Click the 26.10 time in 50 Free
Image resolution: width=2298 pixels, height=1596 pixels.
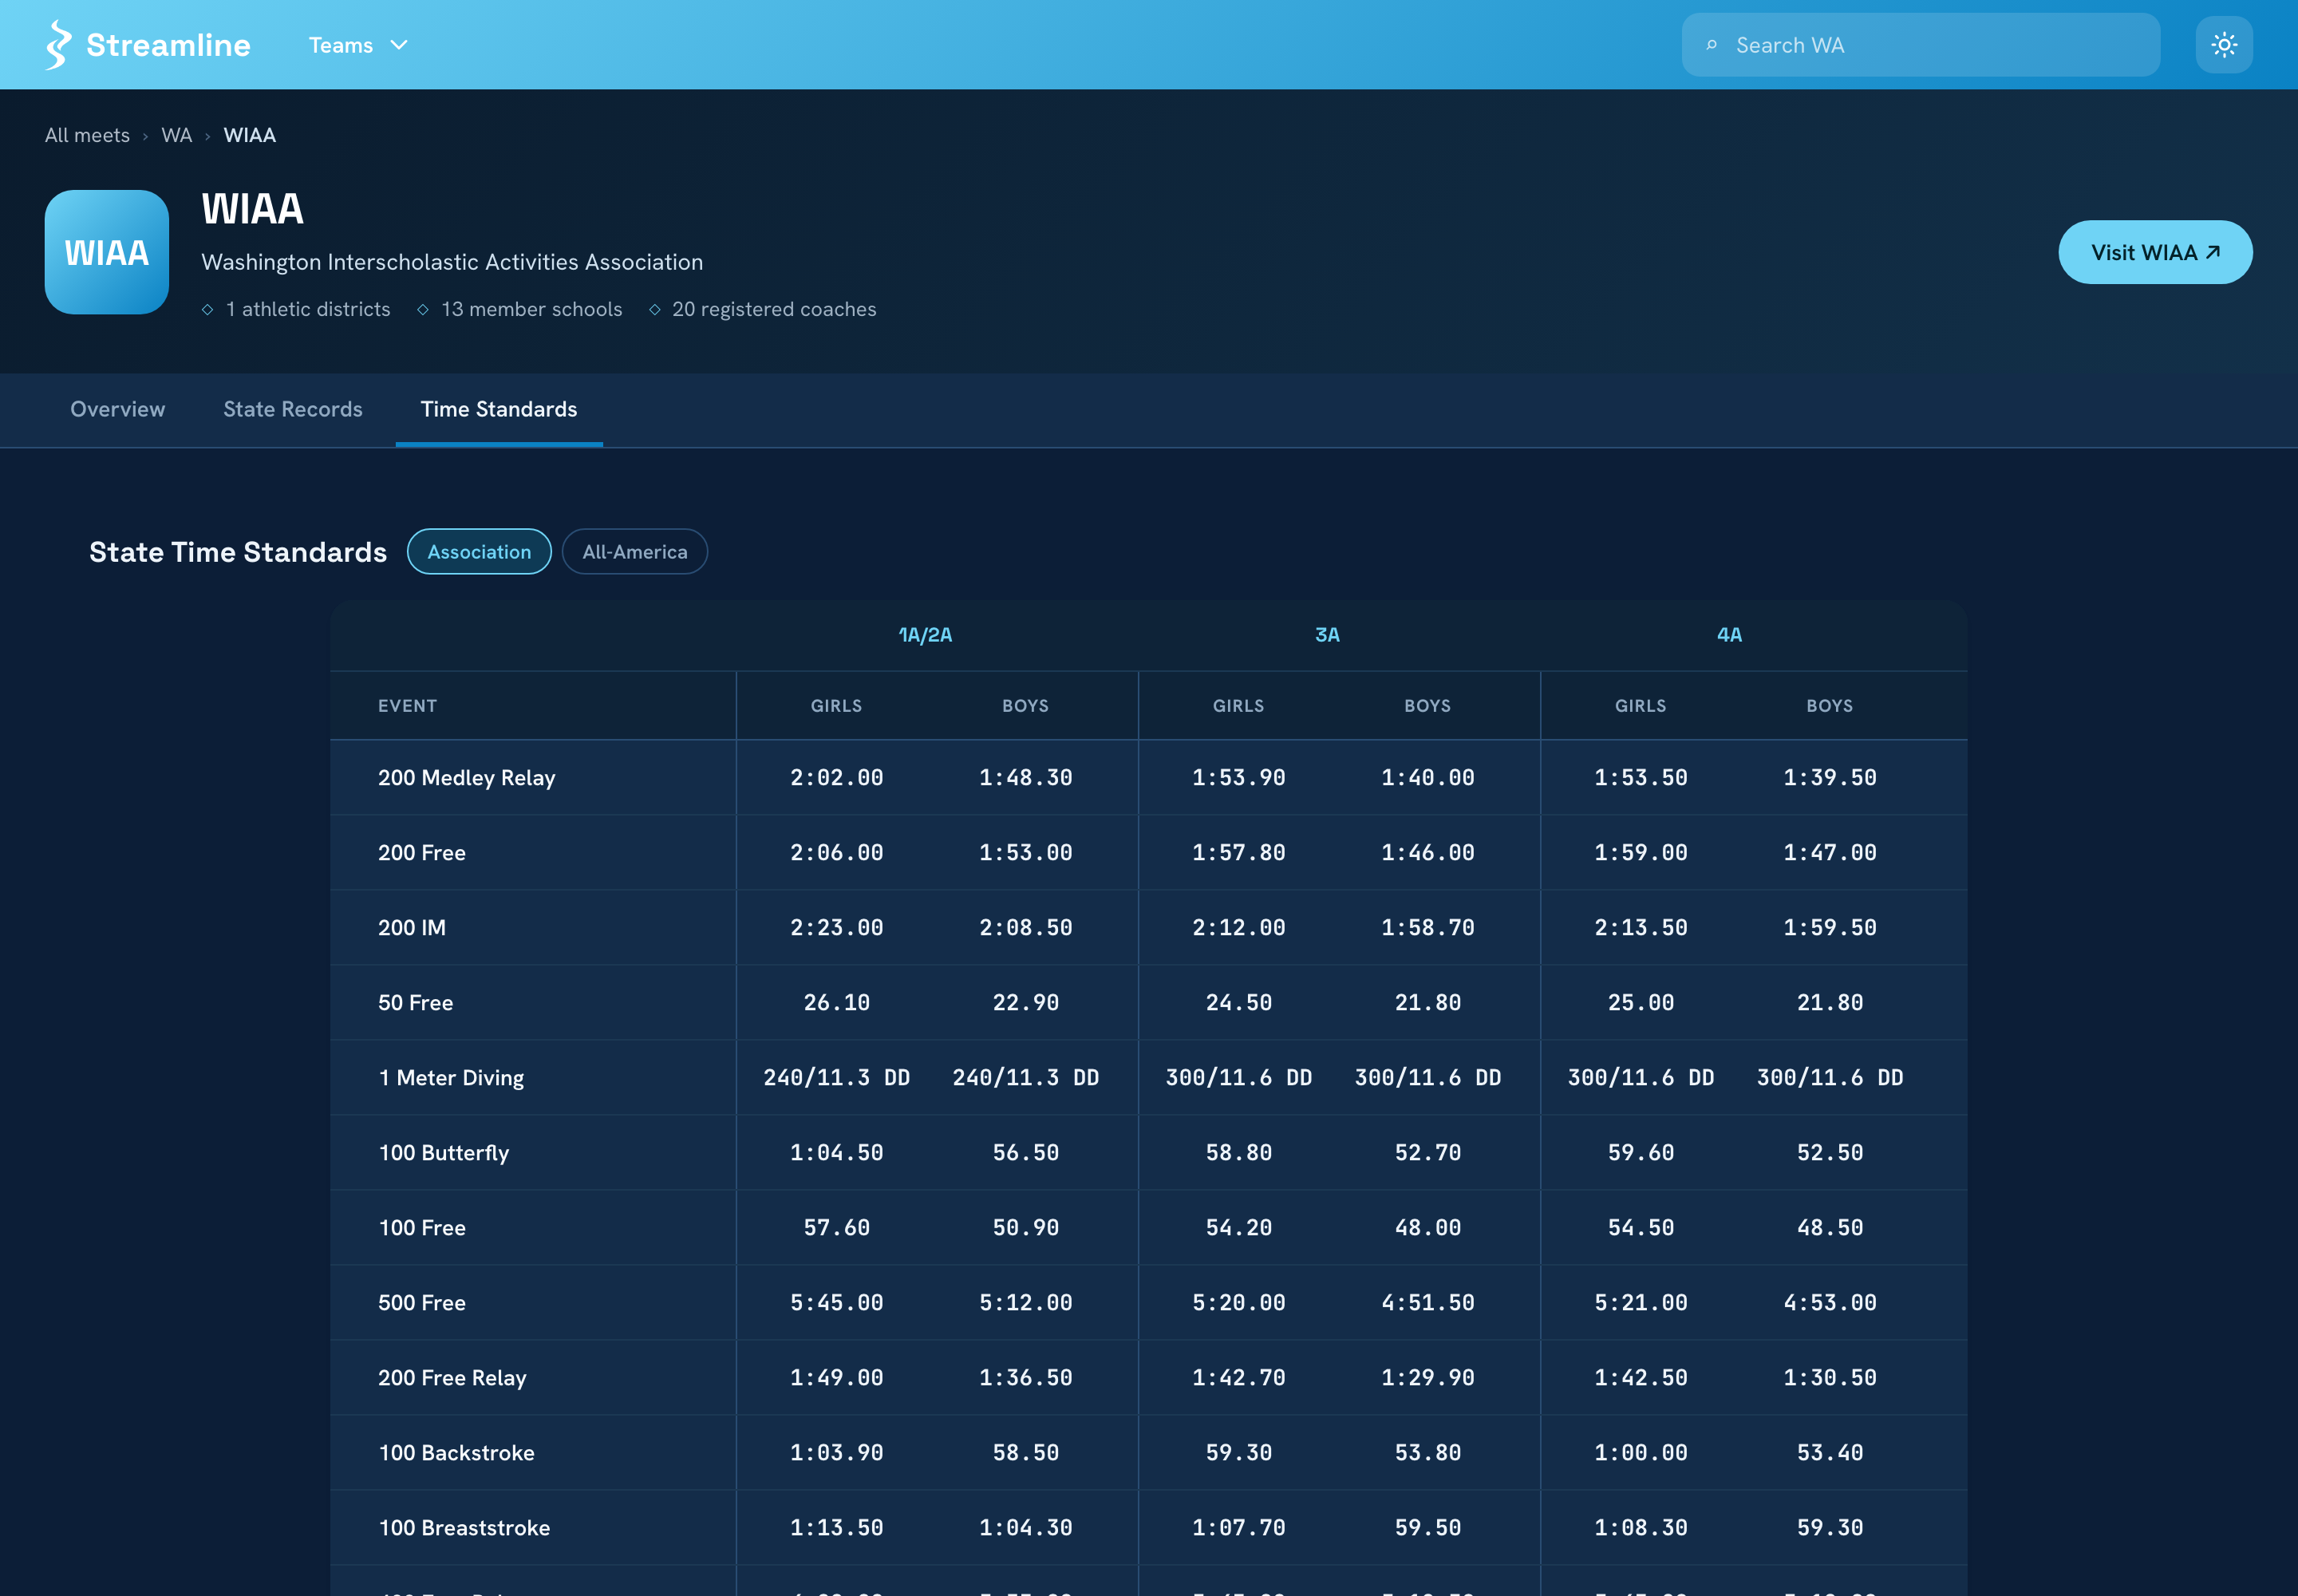837,1003
